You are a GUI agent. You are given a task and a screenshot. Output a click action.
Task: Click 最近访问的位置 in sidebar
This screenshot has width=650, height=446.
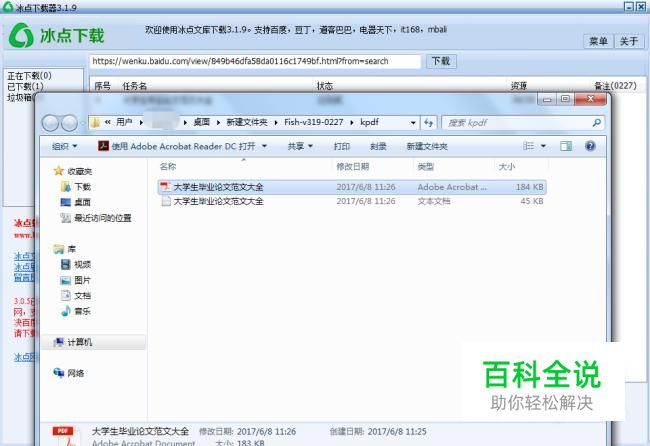[x=103, y=218]
